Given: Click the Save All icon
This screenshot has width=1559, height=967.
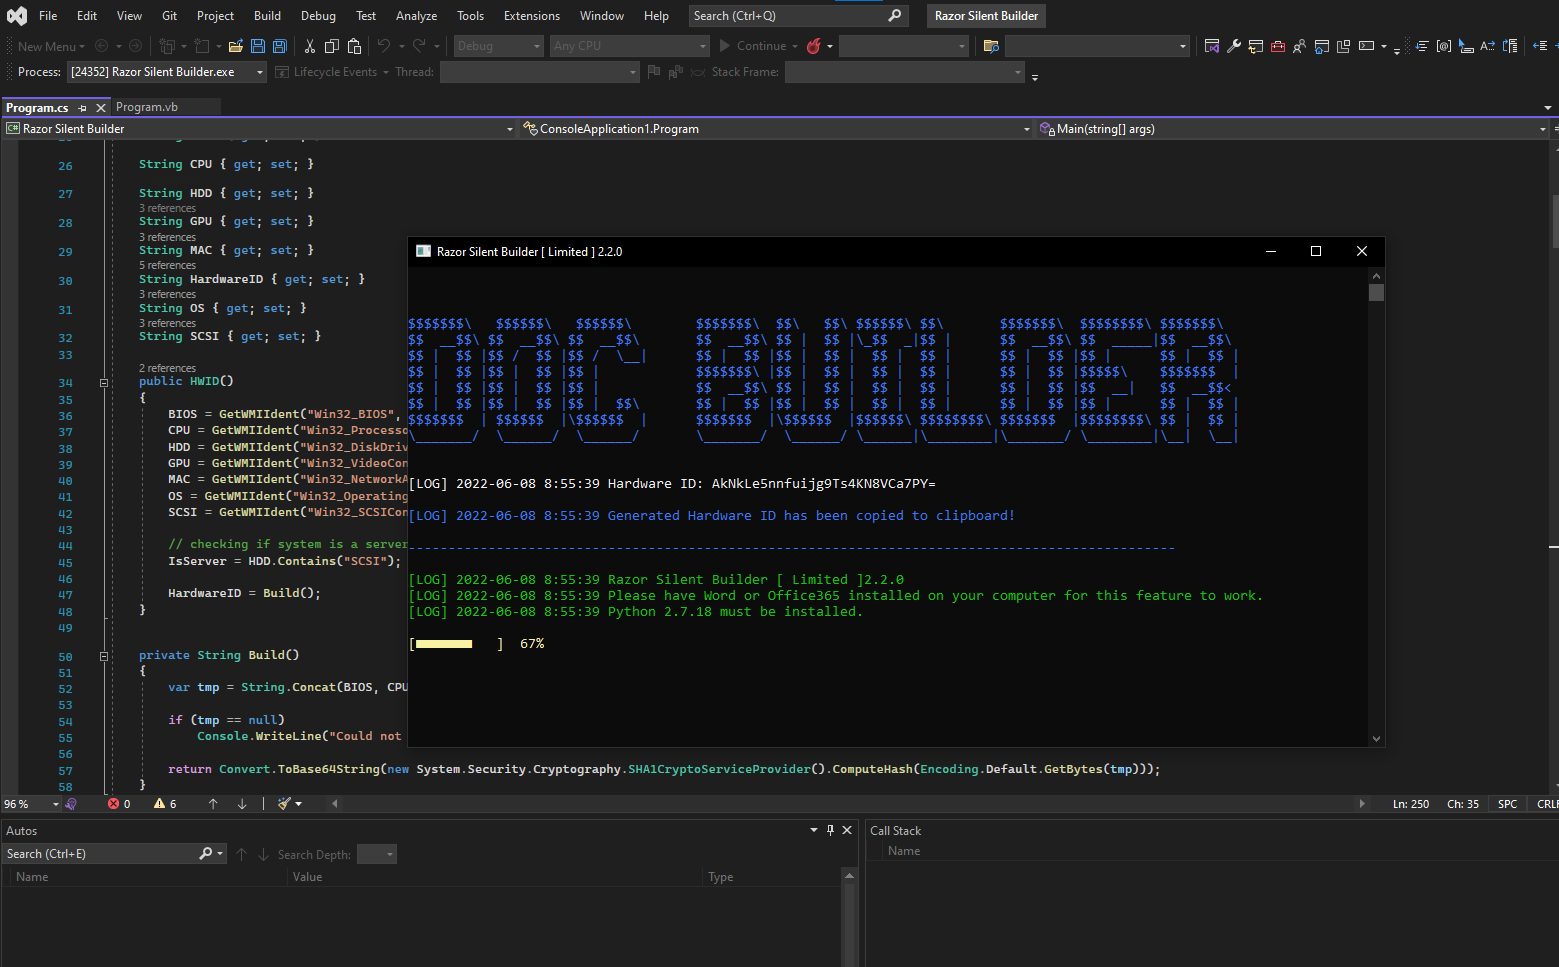Looking at the screenshot, I should click(280, 46).
